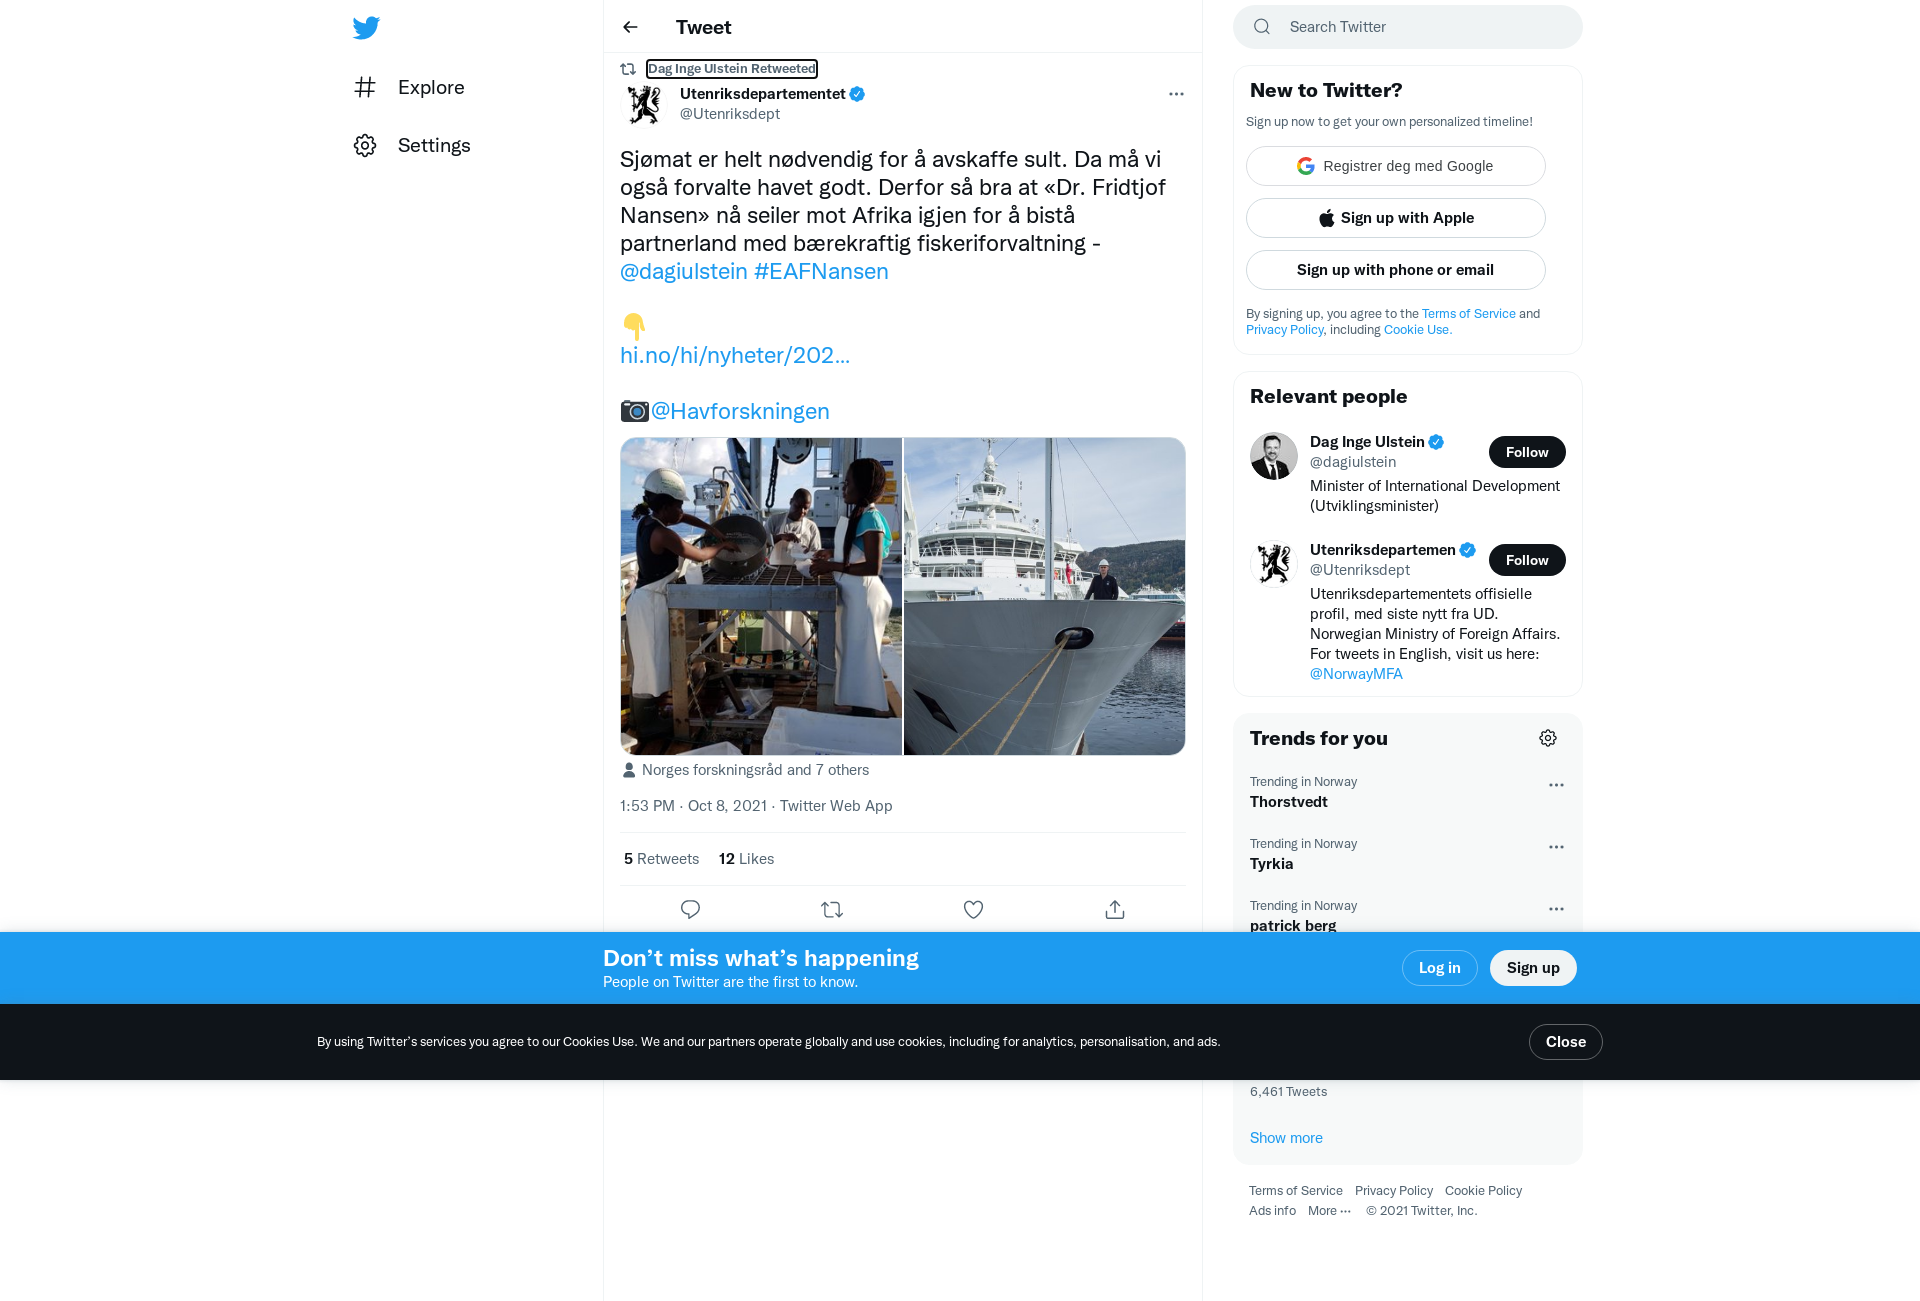Open the share tweet icon
1920x1301 pixels.
1115,909
